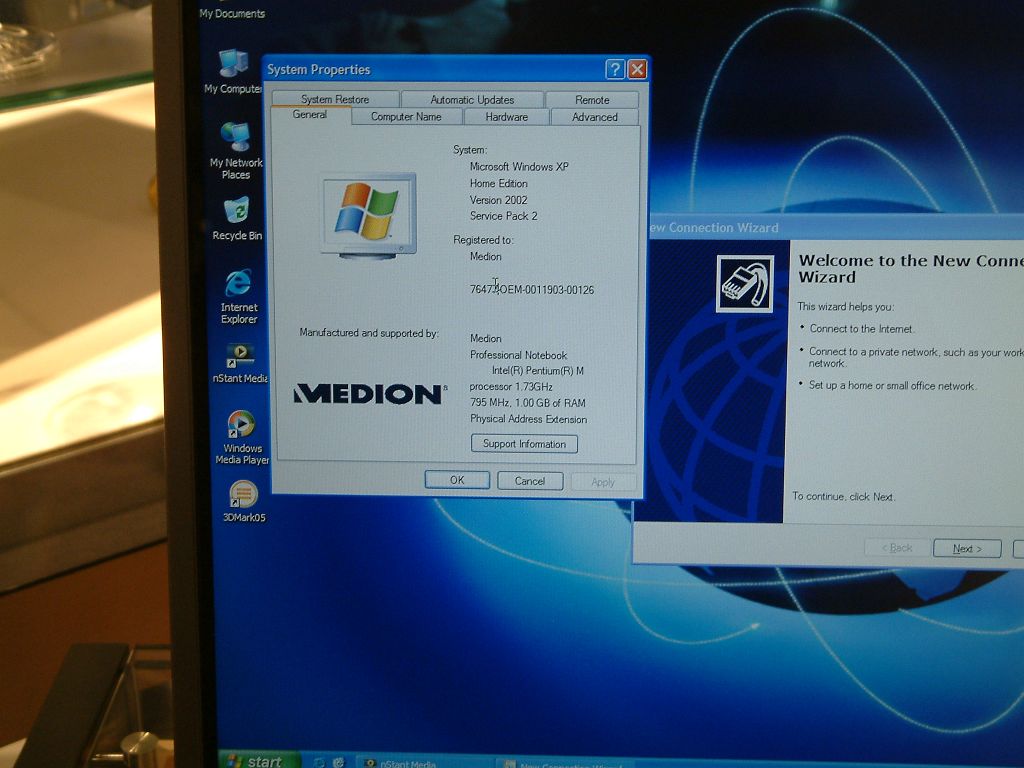
Task: Open the Remote tab
Action: (x=592, y=100)
